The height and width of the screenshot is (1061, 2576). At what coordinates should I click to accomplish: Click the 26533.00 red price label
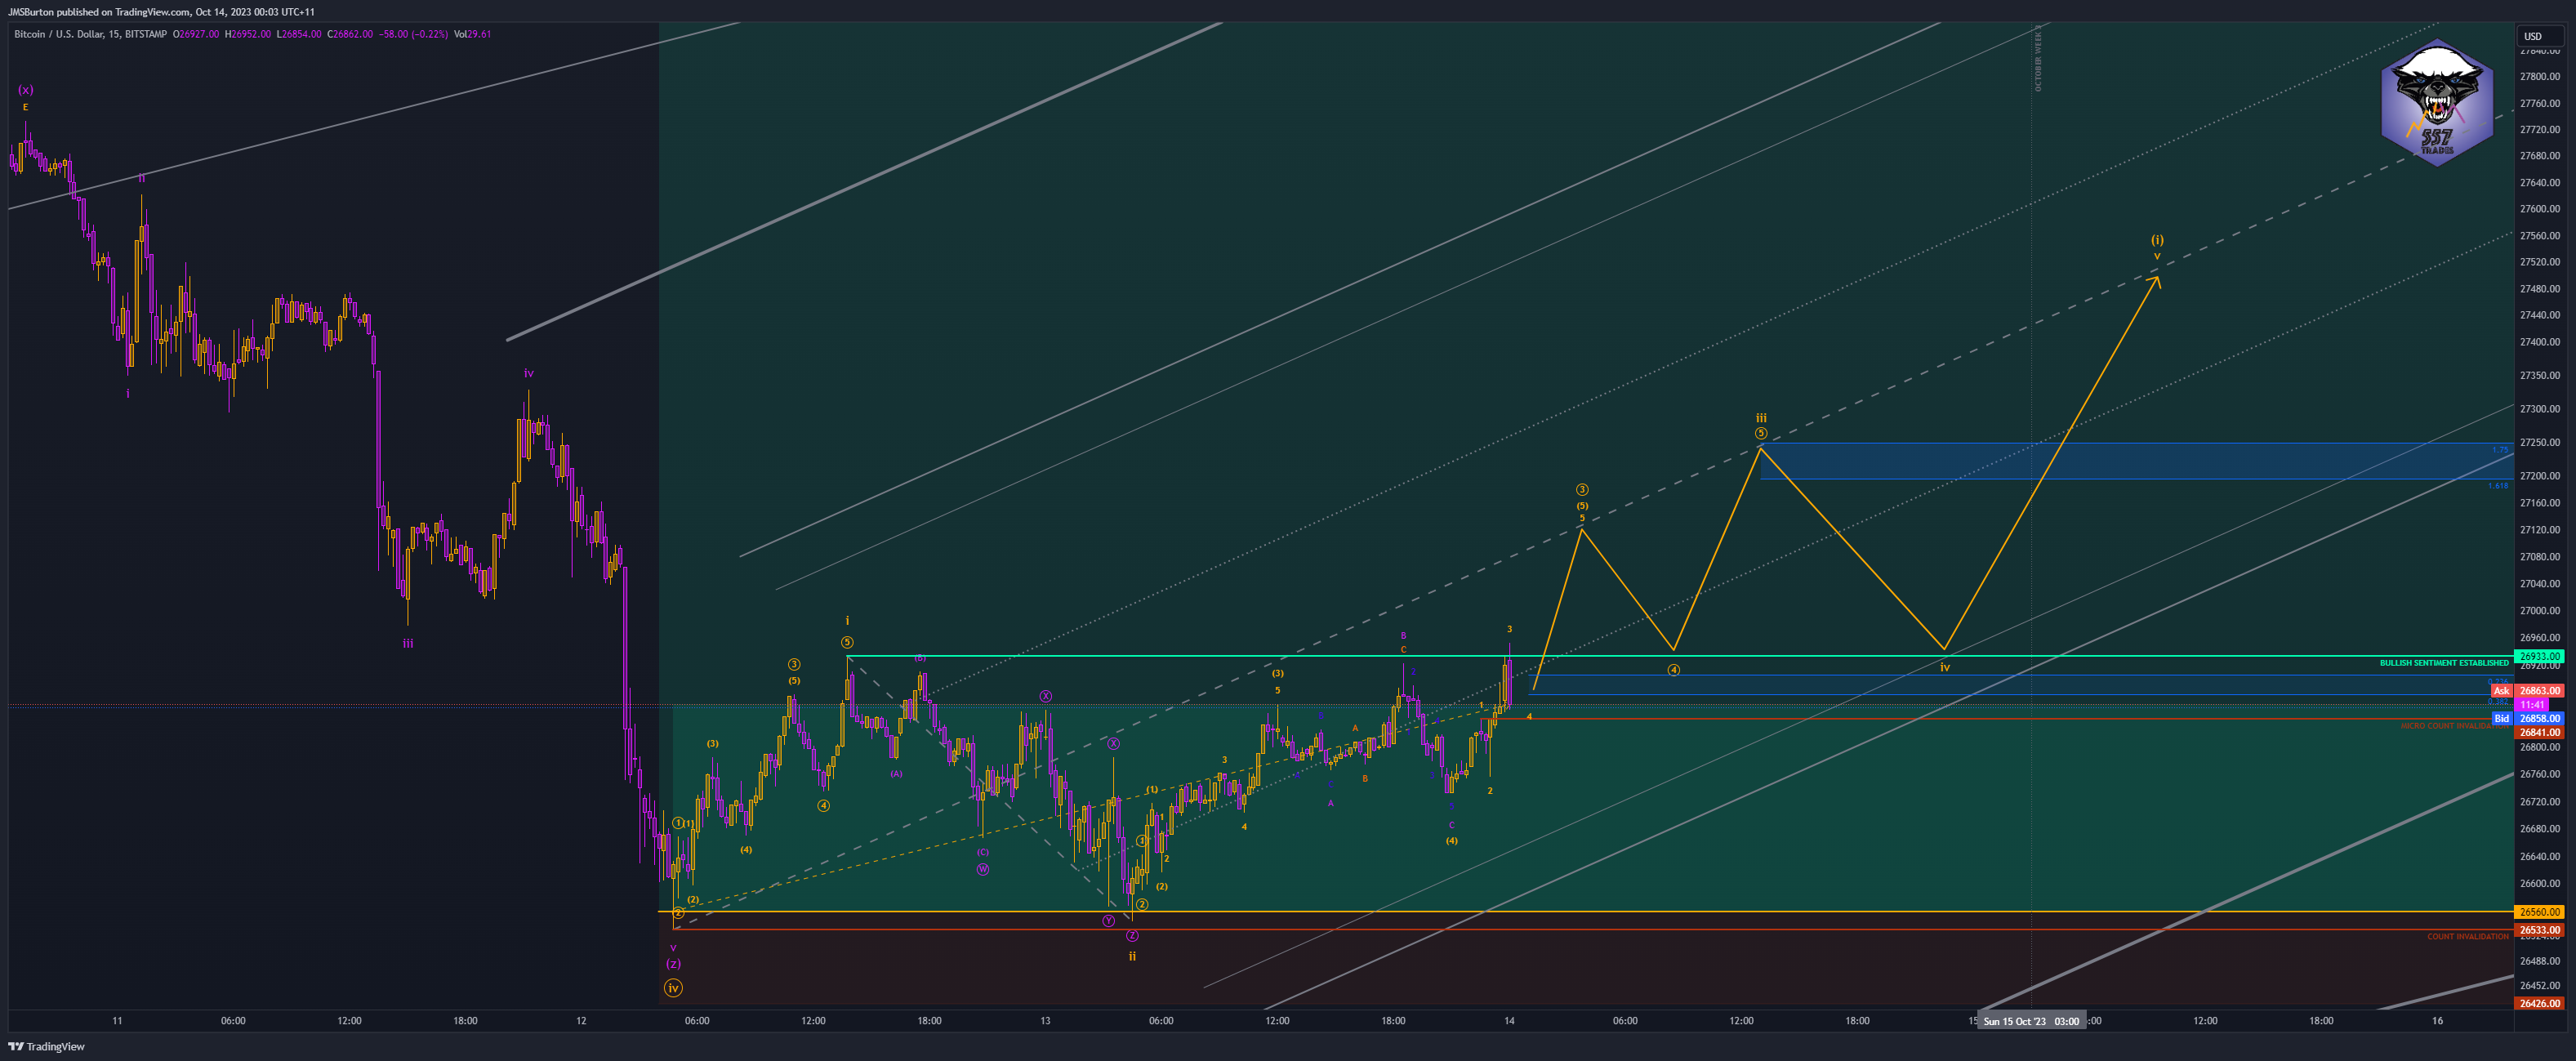click(x=2539, y=929)
